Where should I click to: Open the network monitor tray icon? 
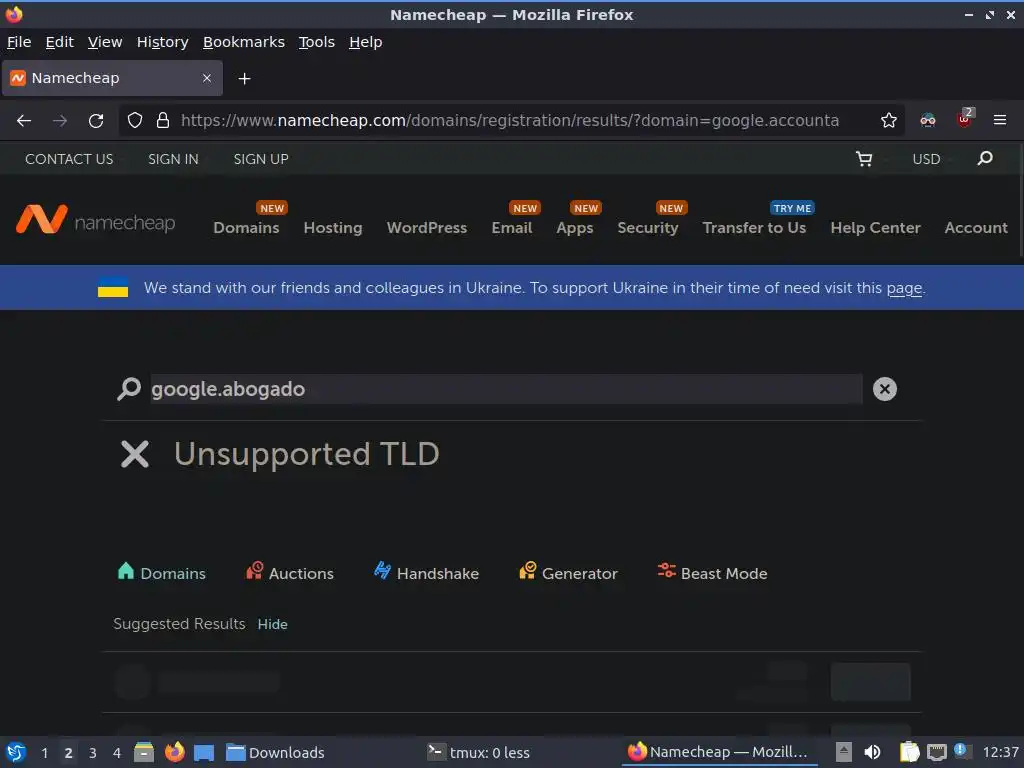point(936,752)
